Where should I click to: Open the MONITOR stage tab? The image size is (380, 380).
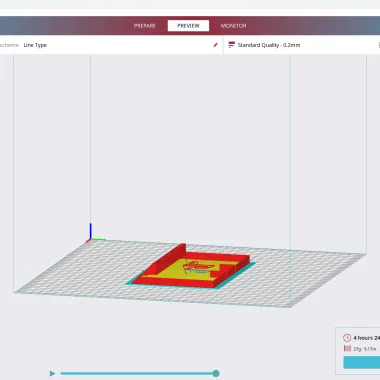coord(233,26)
